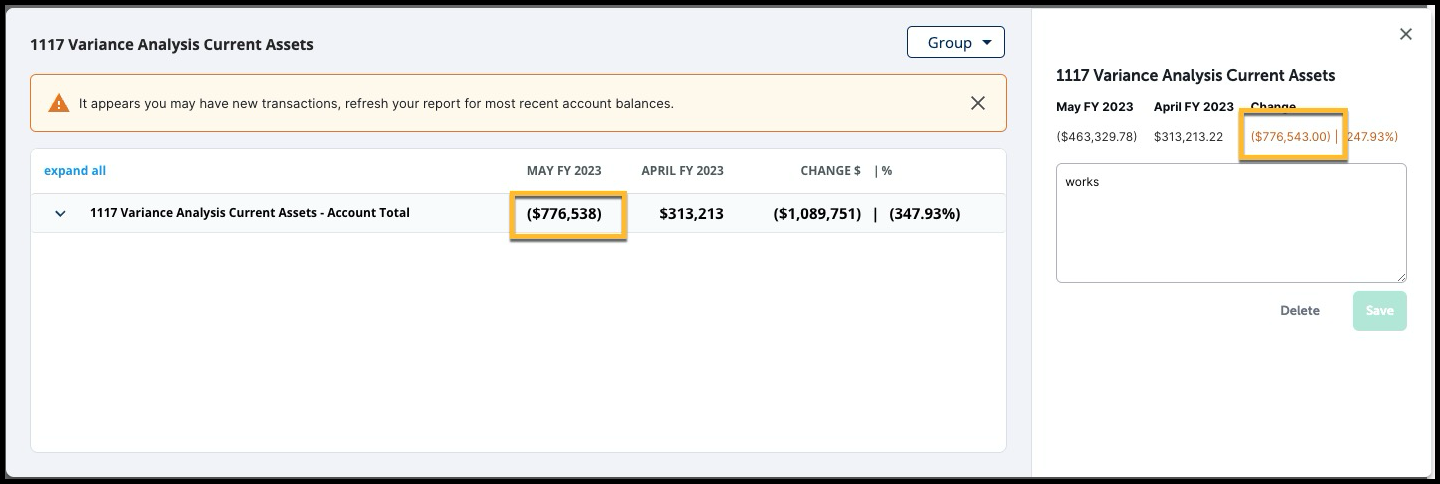This screenshot has width=1440, height=484.
Task: Click into the comment text area containing 'works'
Action: [x=1231, y=223]
